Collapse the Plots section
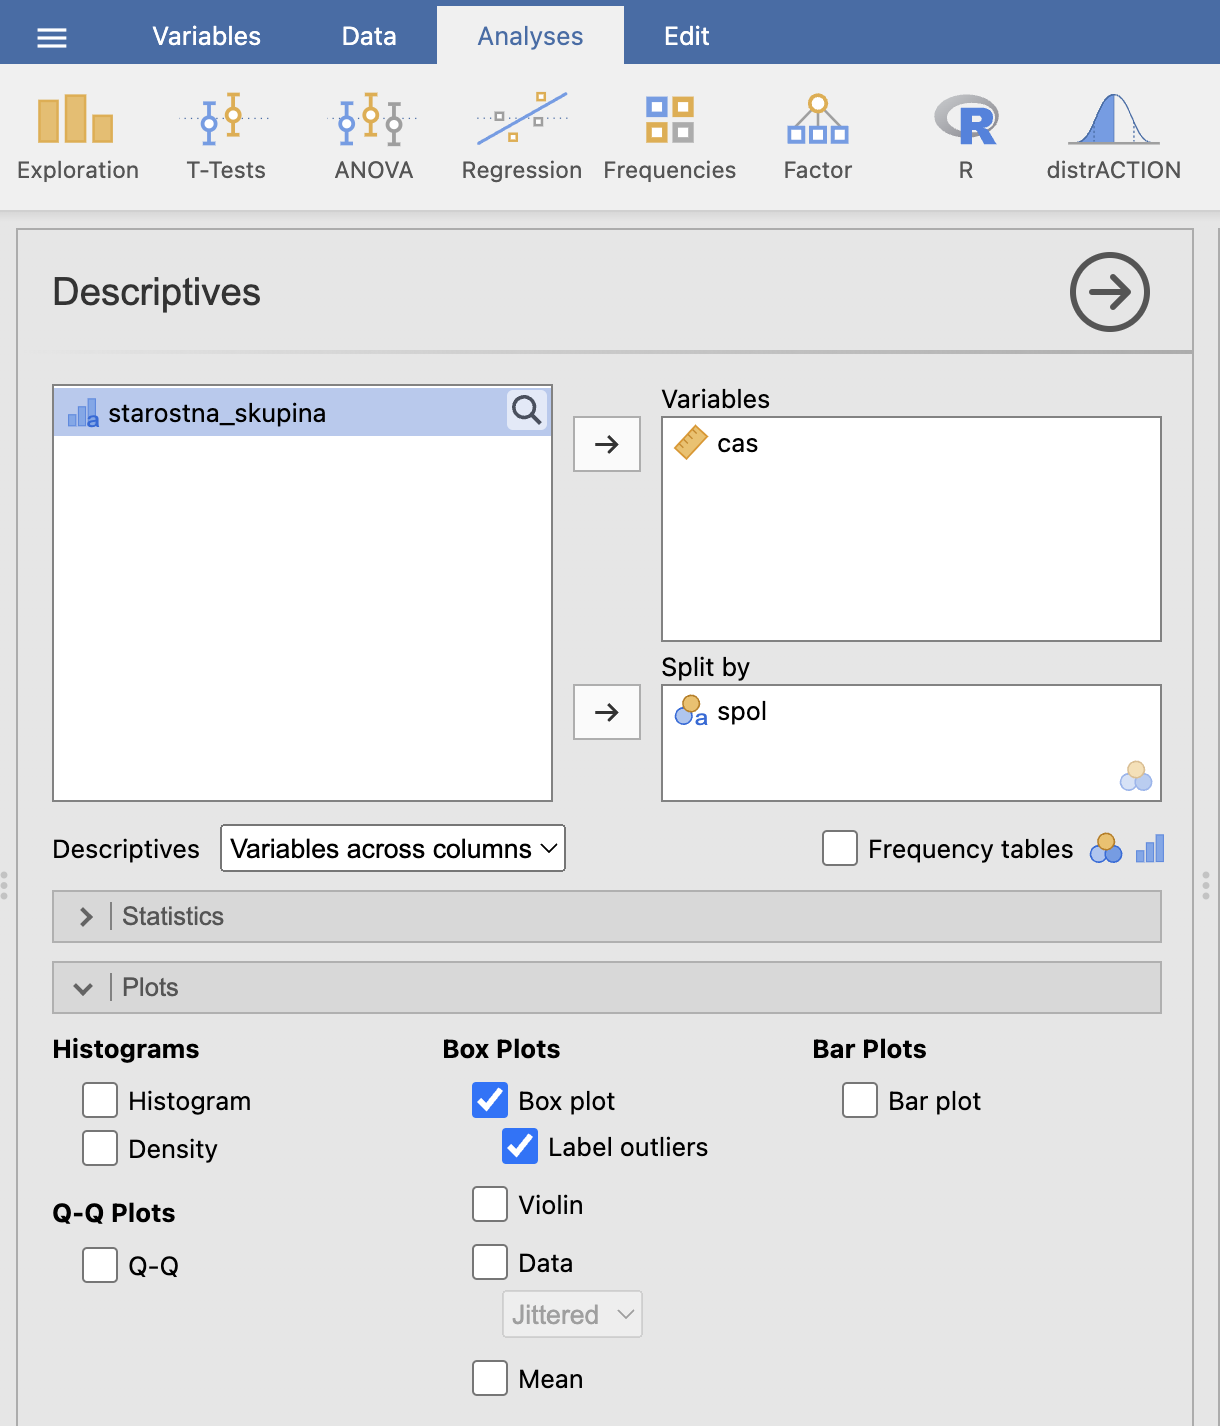Viewport: 1220px width, 1426px height. (607, 987)
